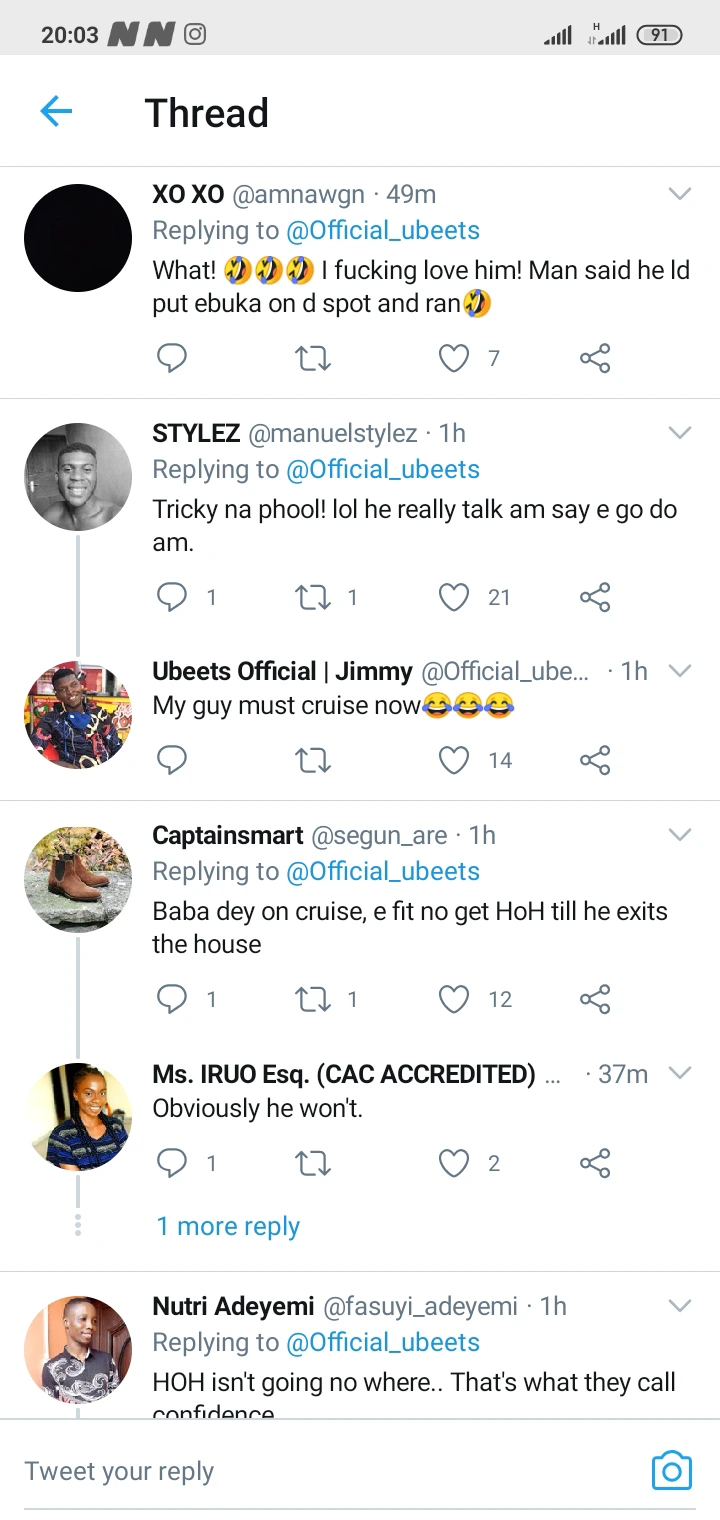Open Instagram notification in status bar
Screen dimensions: 720x1520
(195, 35)
